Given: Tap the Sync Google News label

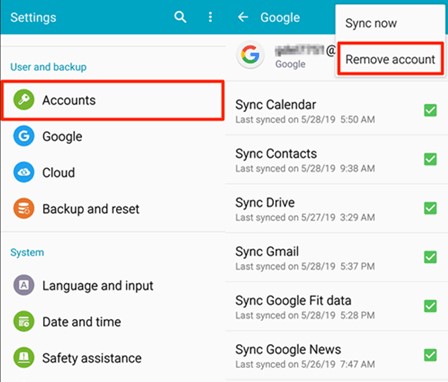Looking at the screenshot, I should click(x=288, y=350).
